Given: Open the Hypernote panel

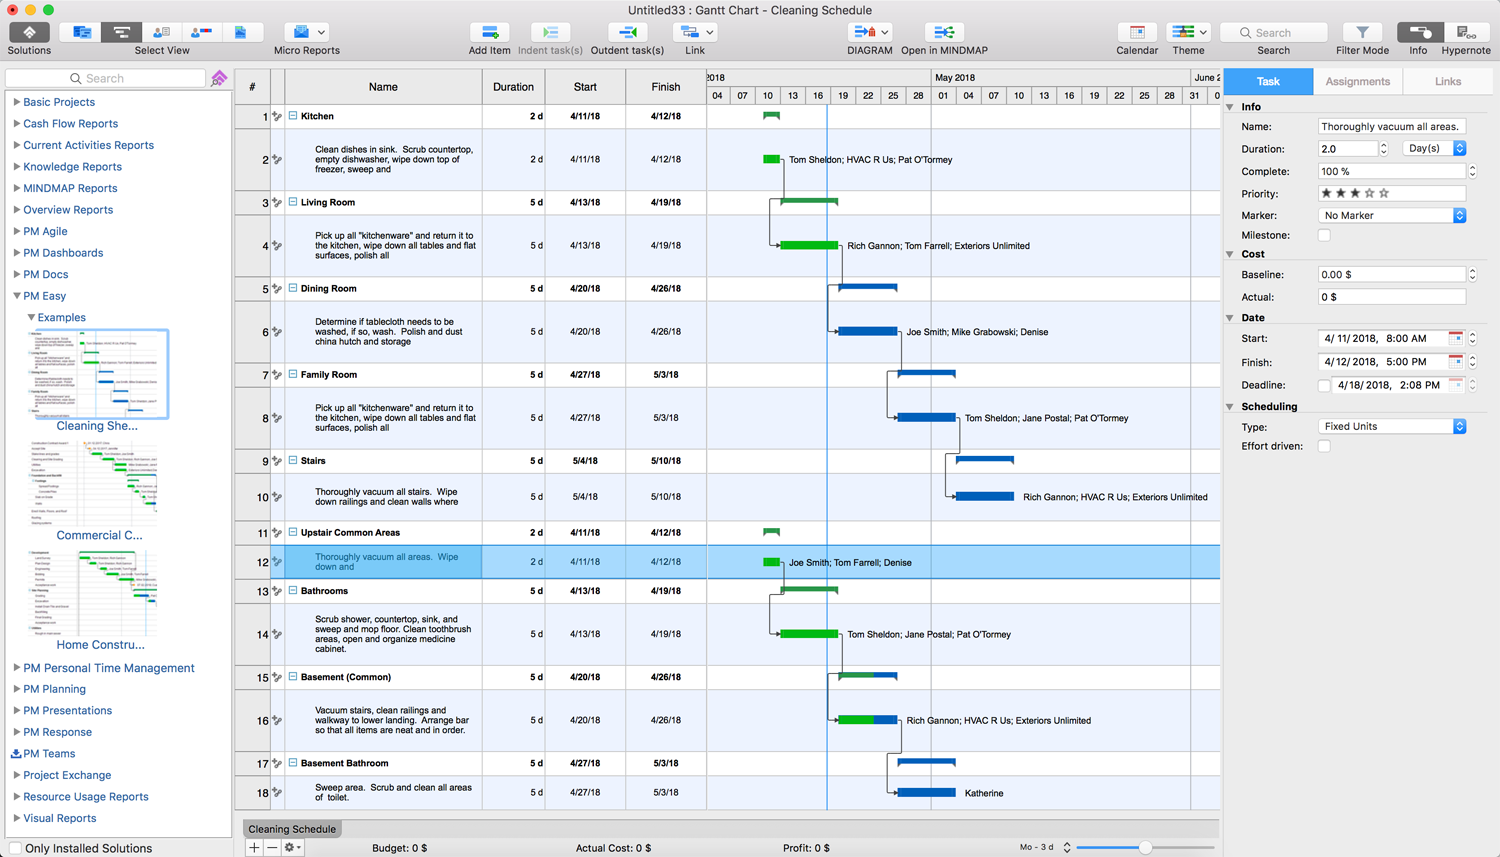Looking at the screenshot, I should 1465,33.
